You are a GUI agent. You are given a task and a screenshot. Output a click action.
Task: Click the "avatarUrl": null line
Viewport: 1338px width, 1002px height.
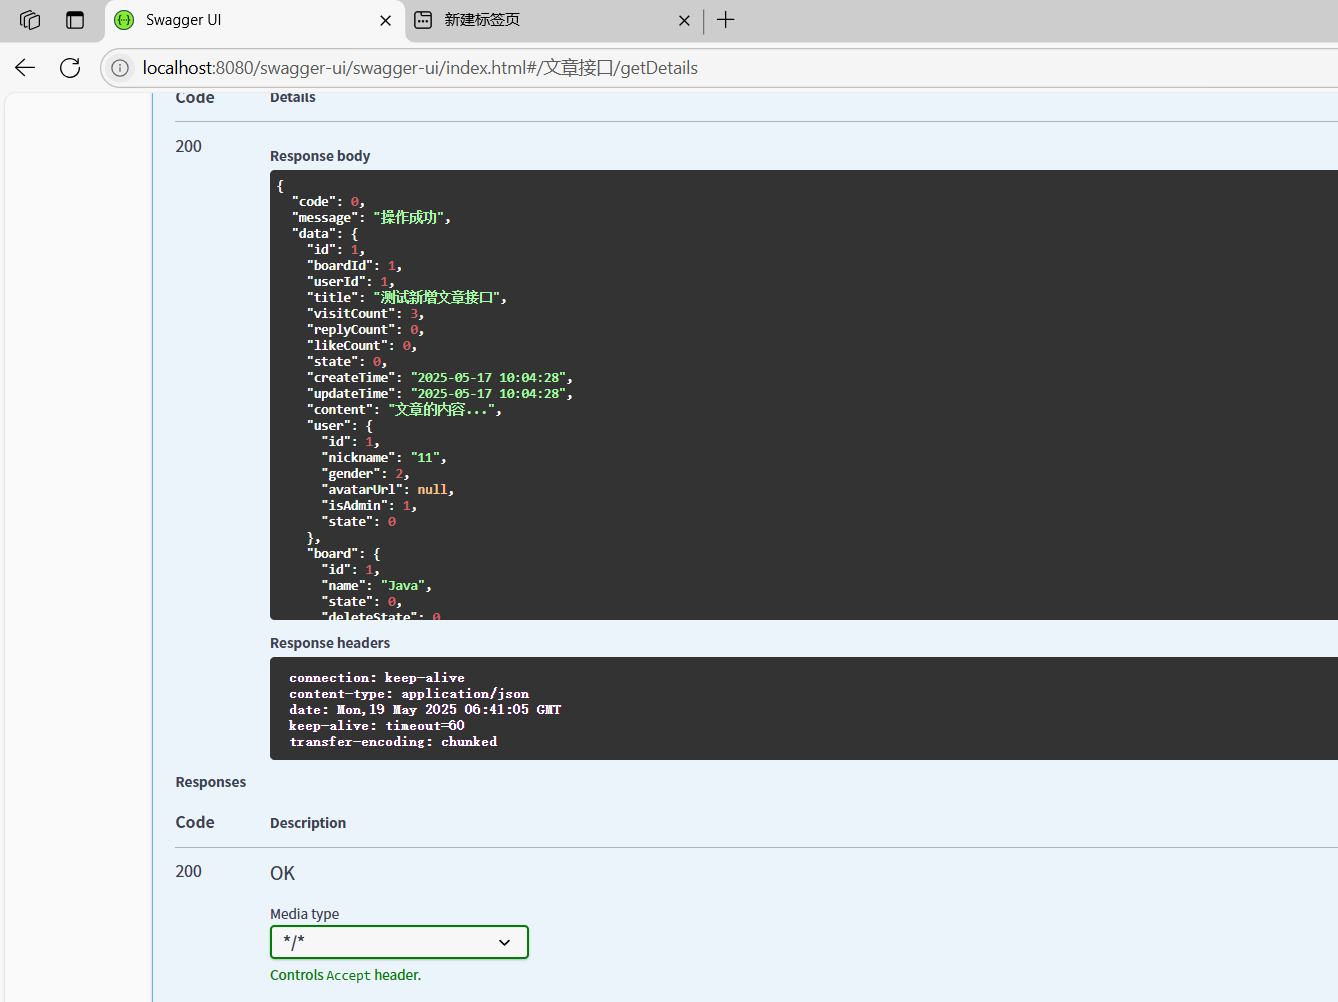388,490
